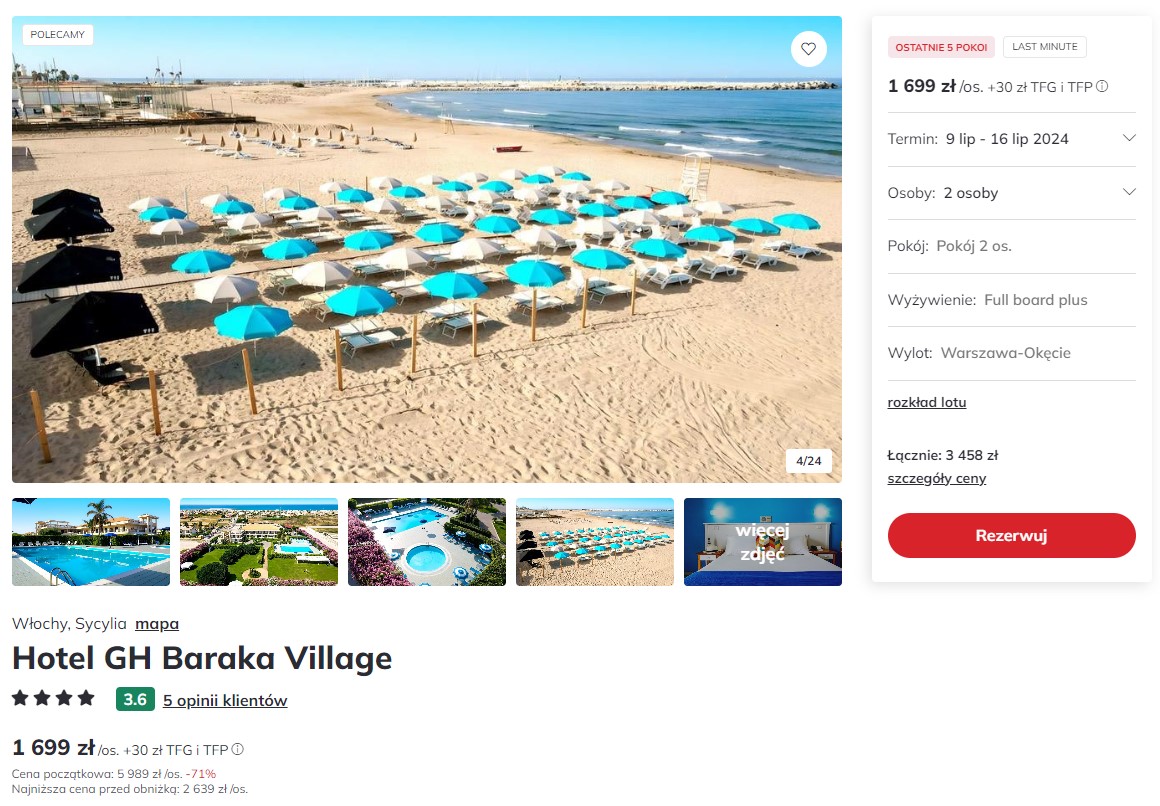Open the 5 opinii klientów reviews link

225,700
